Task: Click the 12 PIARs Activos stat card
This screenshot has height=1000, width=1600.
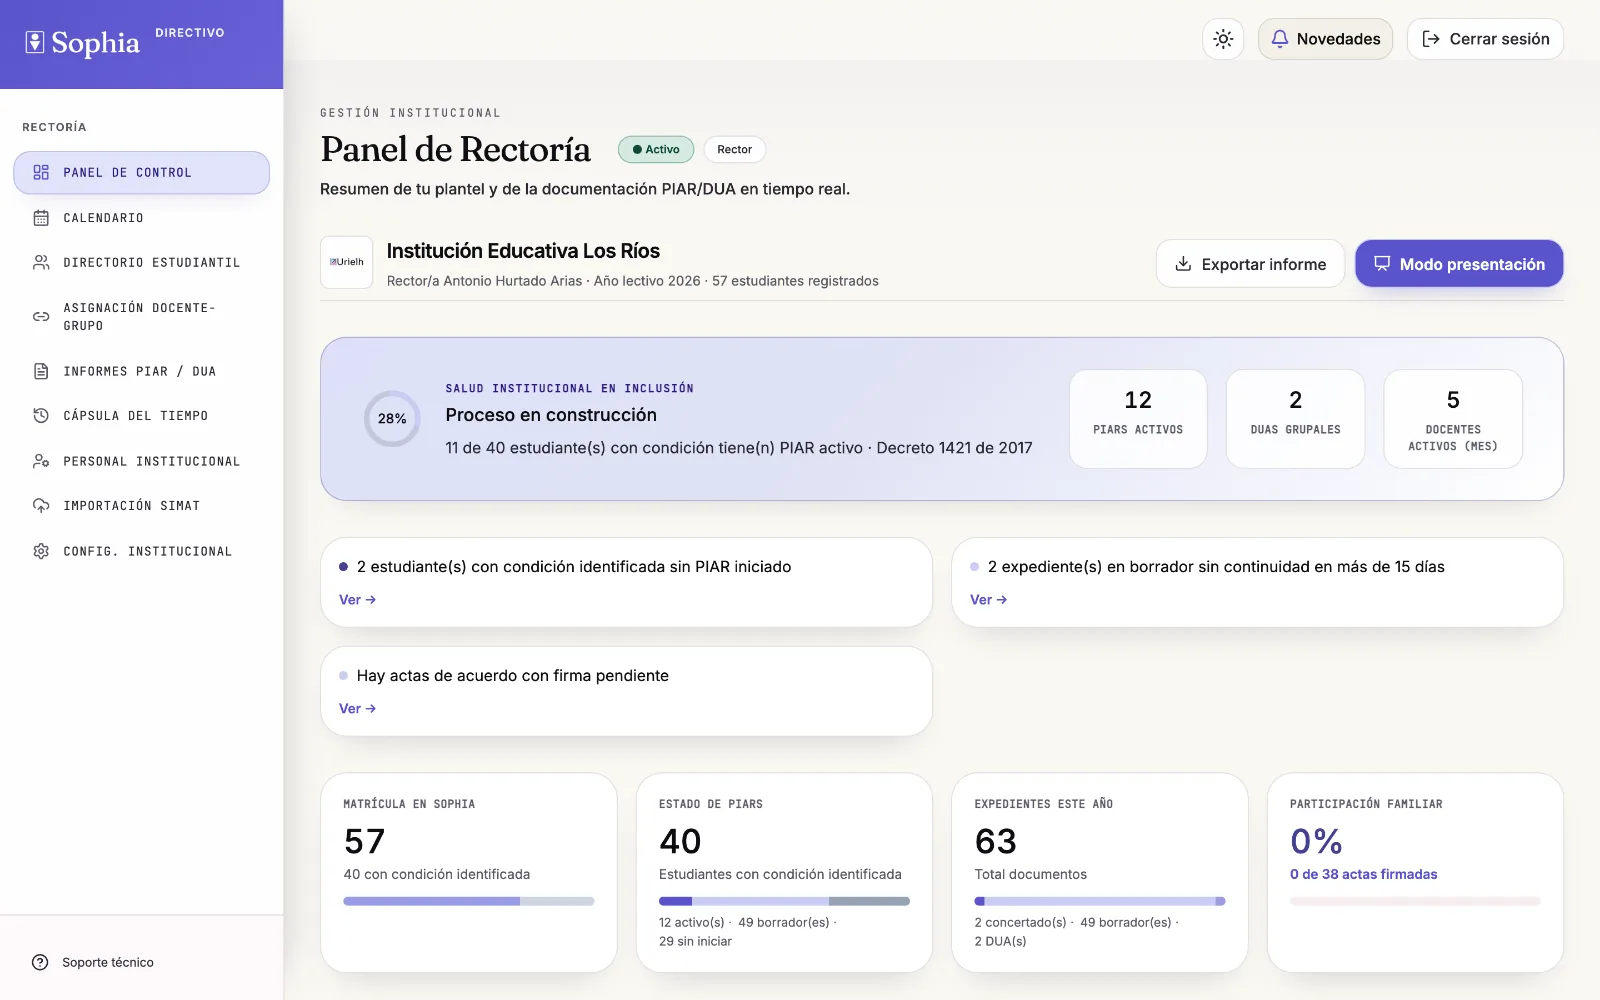Action: (x=1138, y=419)
